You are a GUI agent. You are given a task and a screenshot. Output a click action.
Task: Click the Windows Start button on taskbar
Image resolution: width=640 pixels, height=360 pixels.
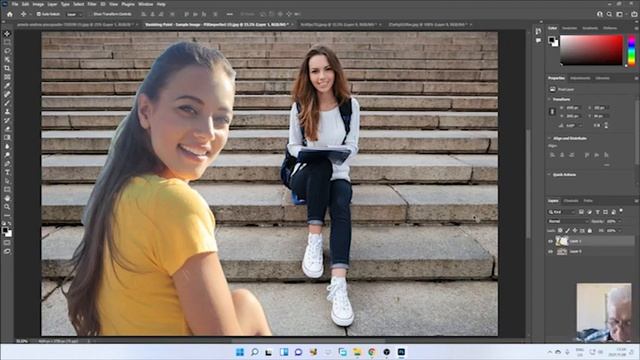click(x=240, y=352)
